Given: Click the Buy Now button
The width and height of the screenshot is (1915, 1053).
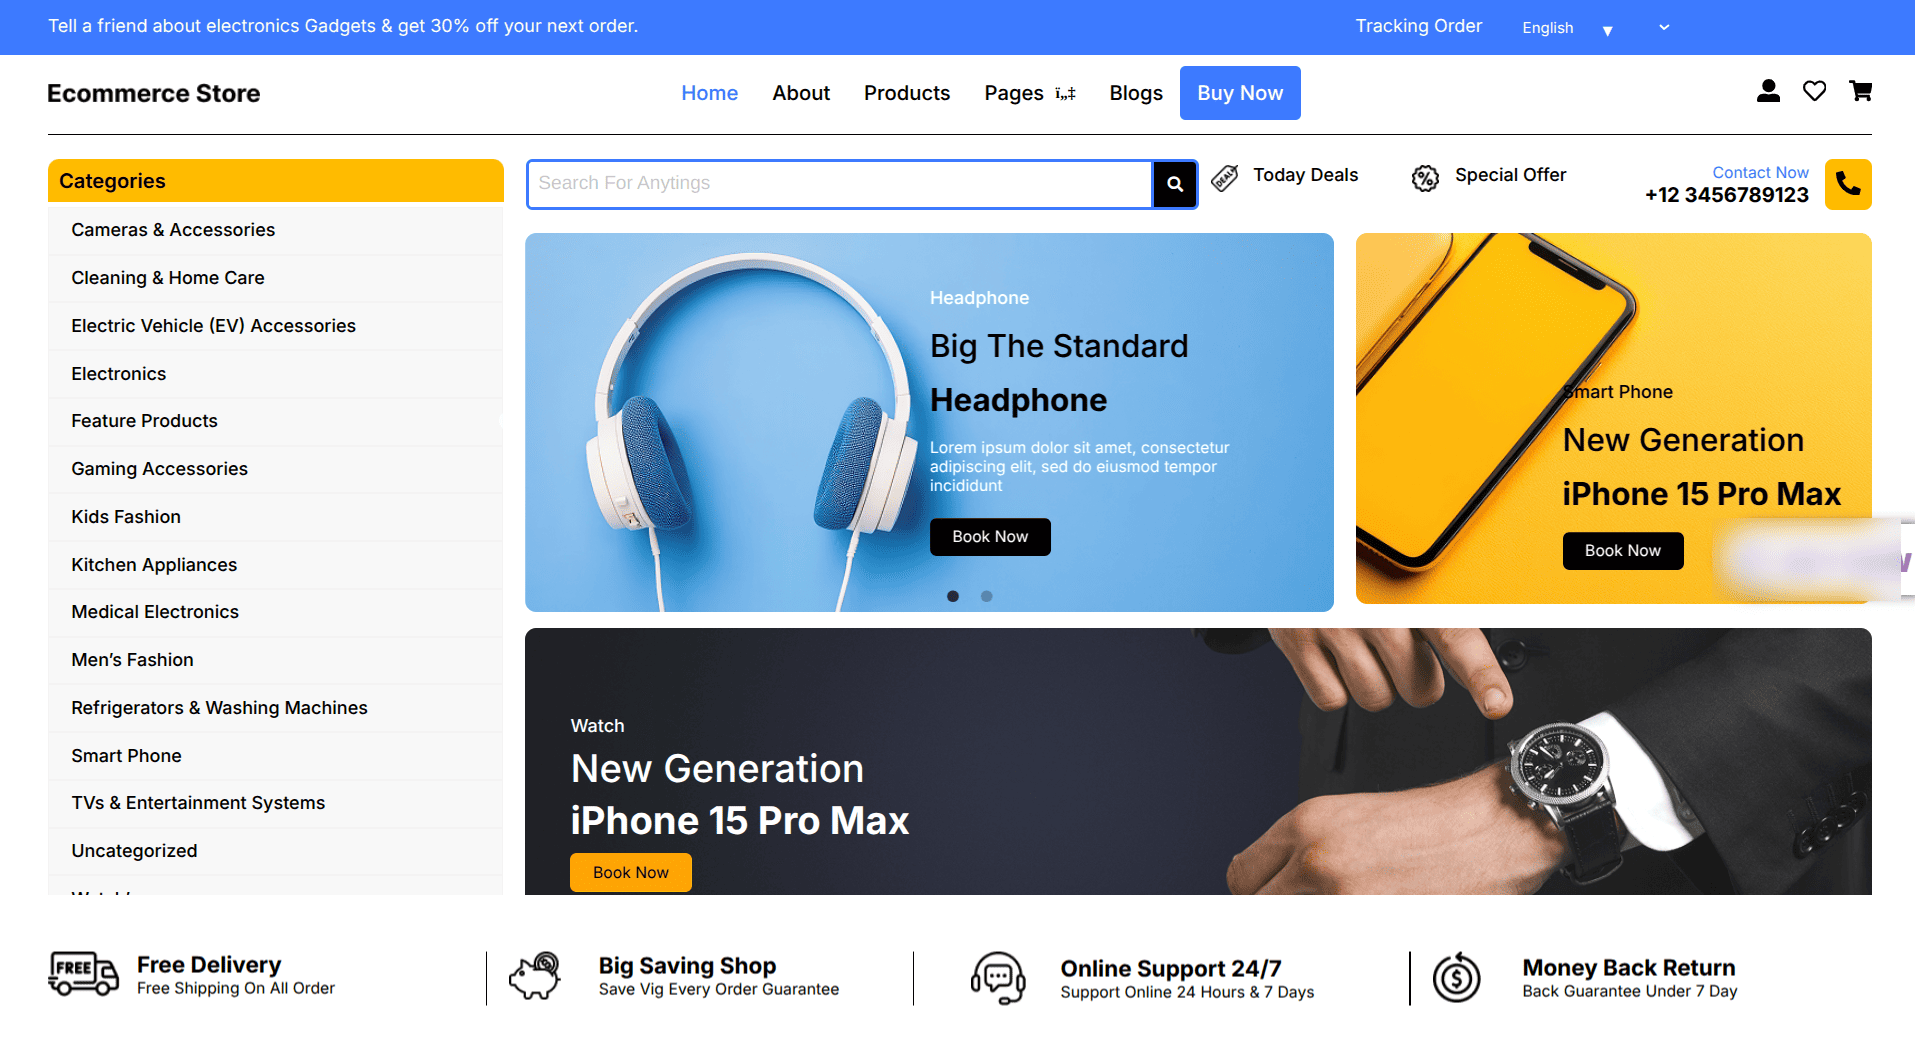Looking at the screenshot, I should pos(1240,93).
